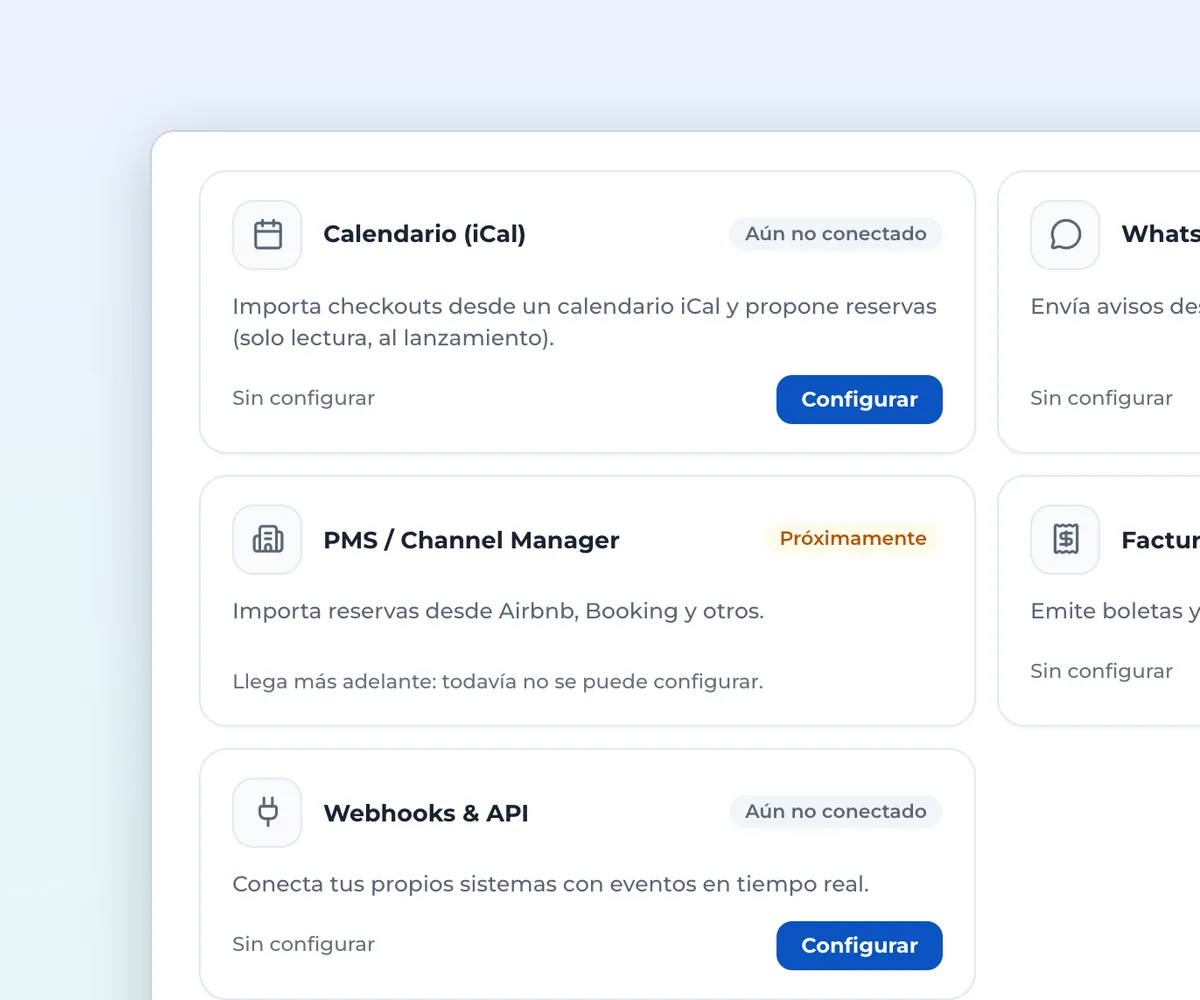Click the Sin configurar text on the Webhooks card
The image size is (1200, 1000).
point(303,944)
